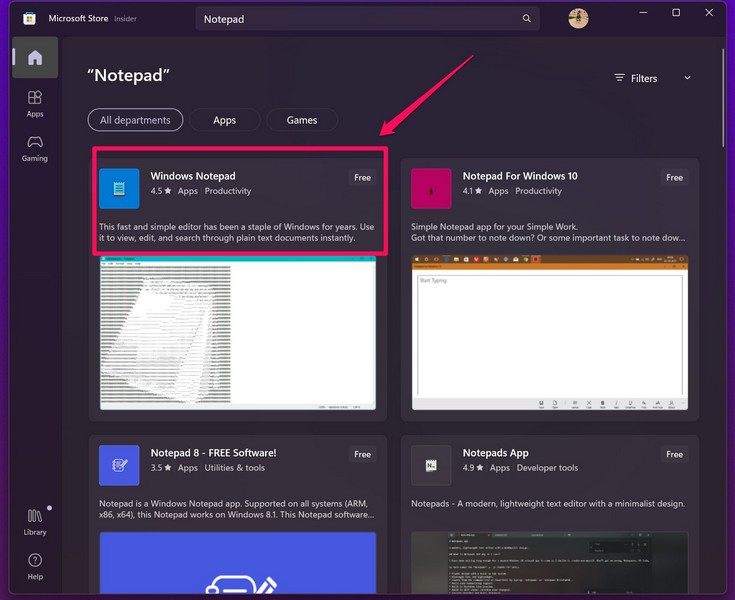Switch to the Apps filter tab
This screenshot has height=600, width=735.
[225, 120]
